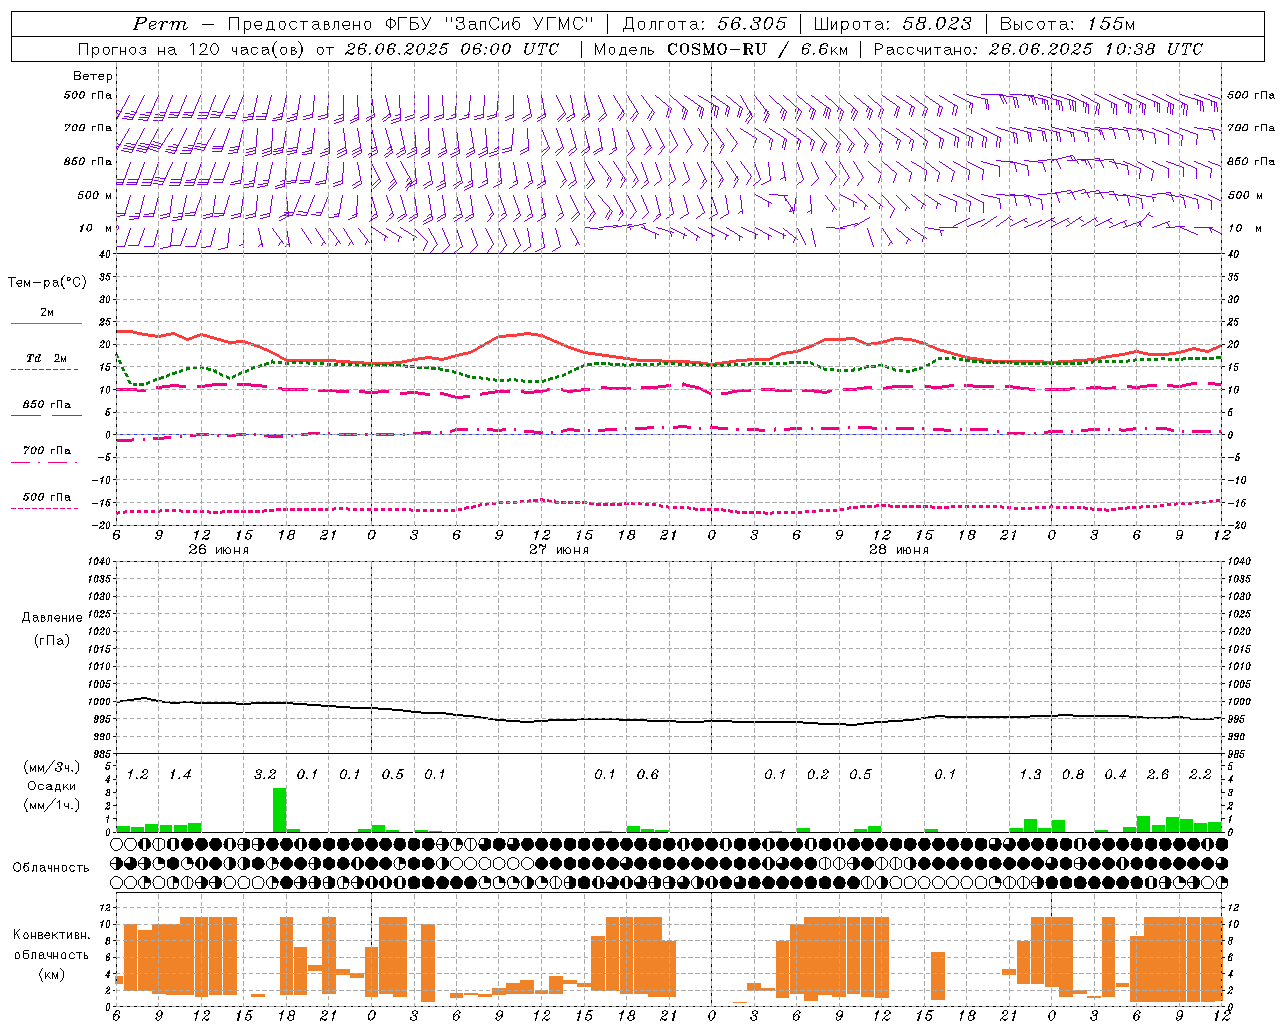Click the Td 2м legend label
This screenshot has width=1280, height=1024.
[x=47, y=358]
